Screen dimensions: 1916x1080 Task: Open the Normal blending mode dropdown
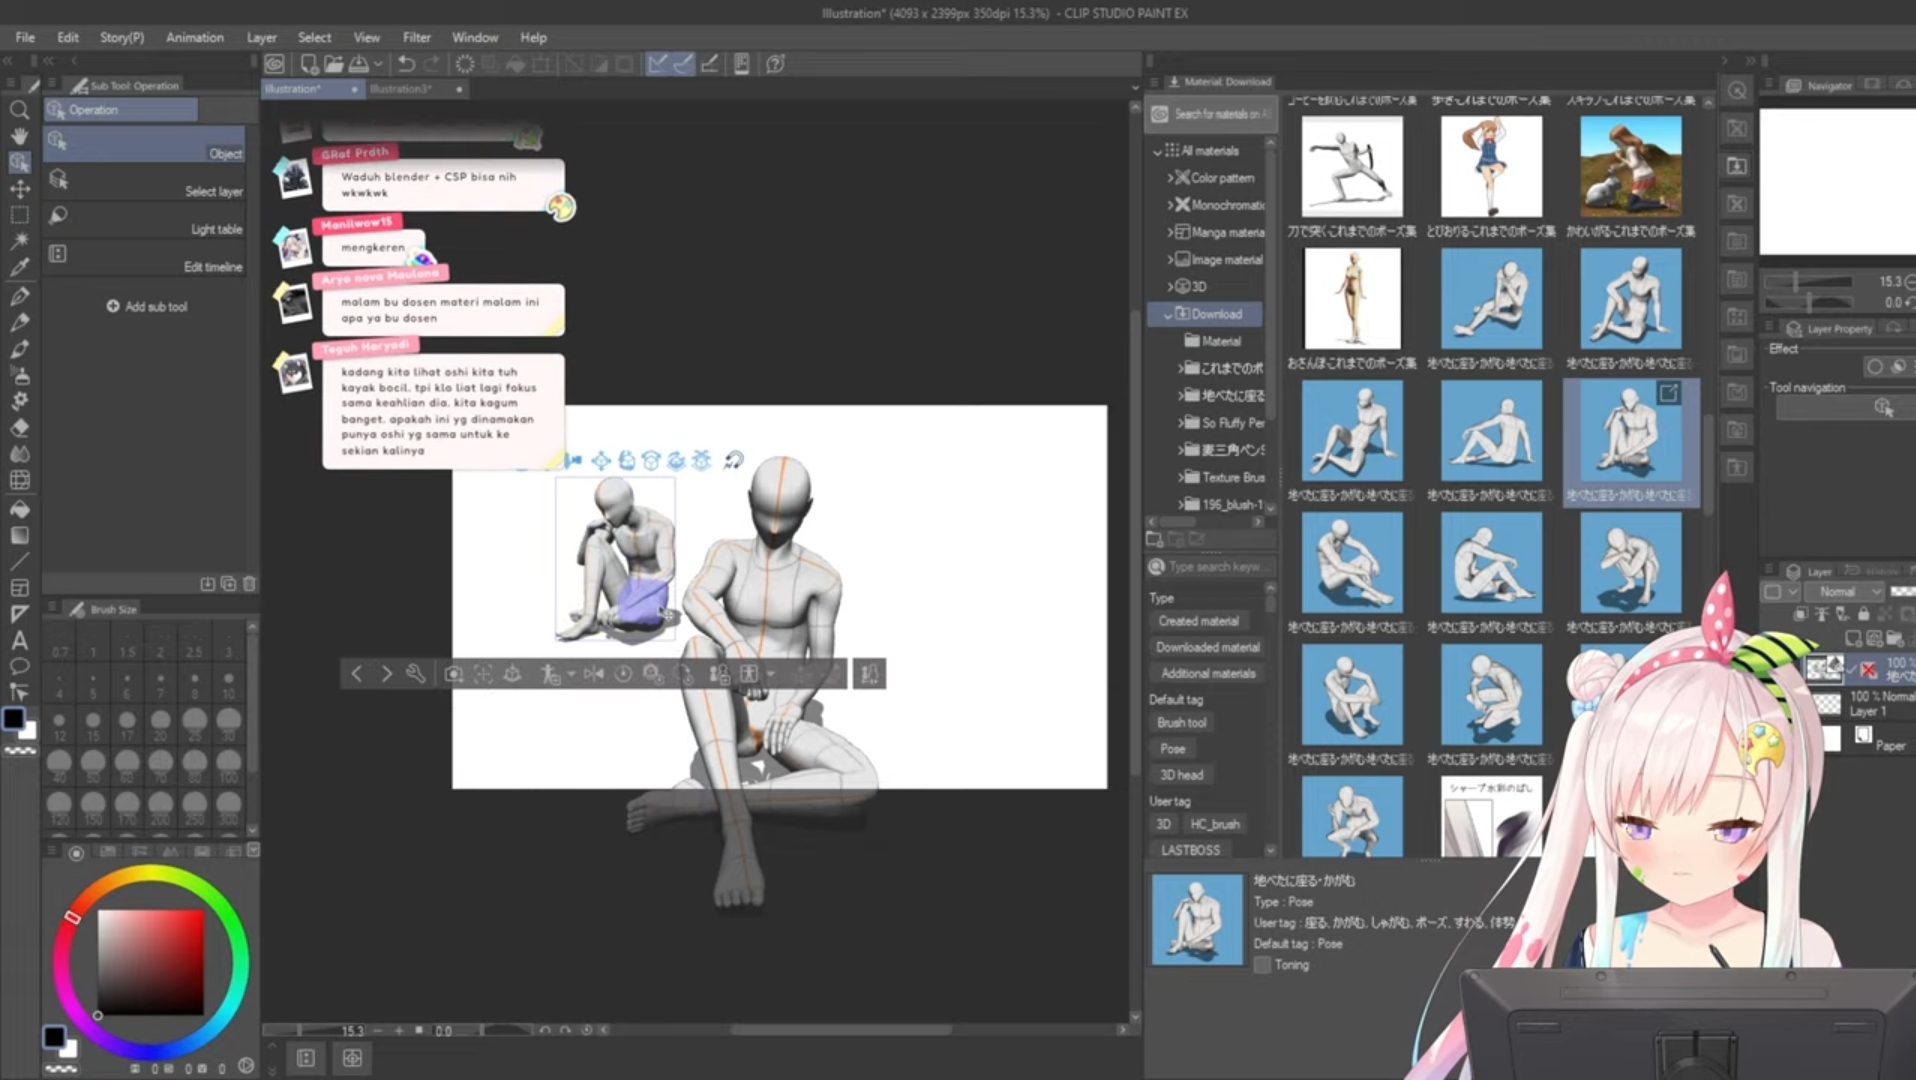[1843, 592]
